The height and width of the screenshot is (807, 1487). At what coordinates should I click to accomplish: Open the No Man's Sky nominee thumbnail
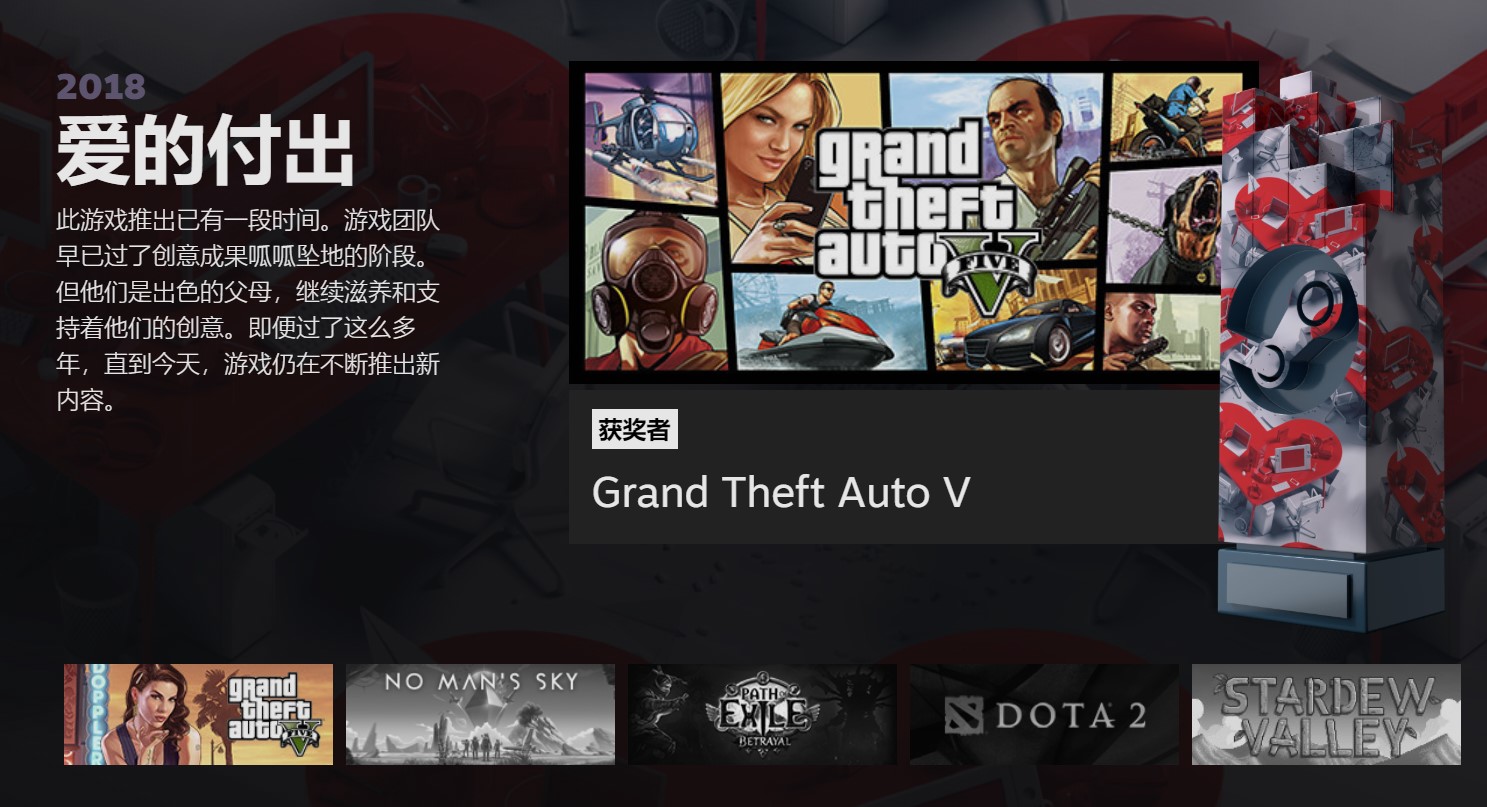[x=480, y=714]
